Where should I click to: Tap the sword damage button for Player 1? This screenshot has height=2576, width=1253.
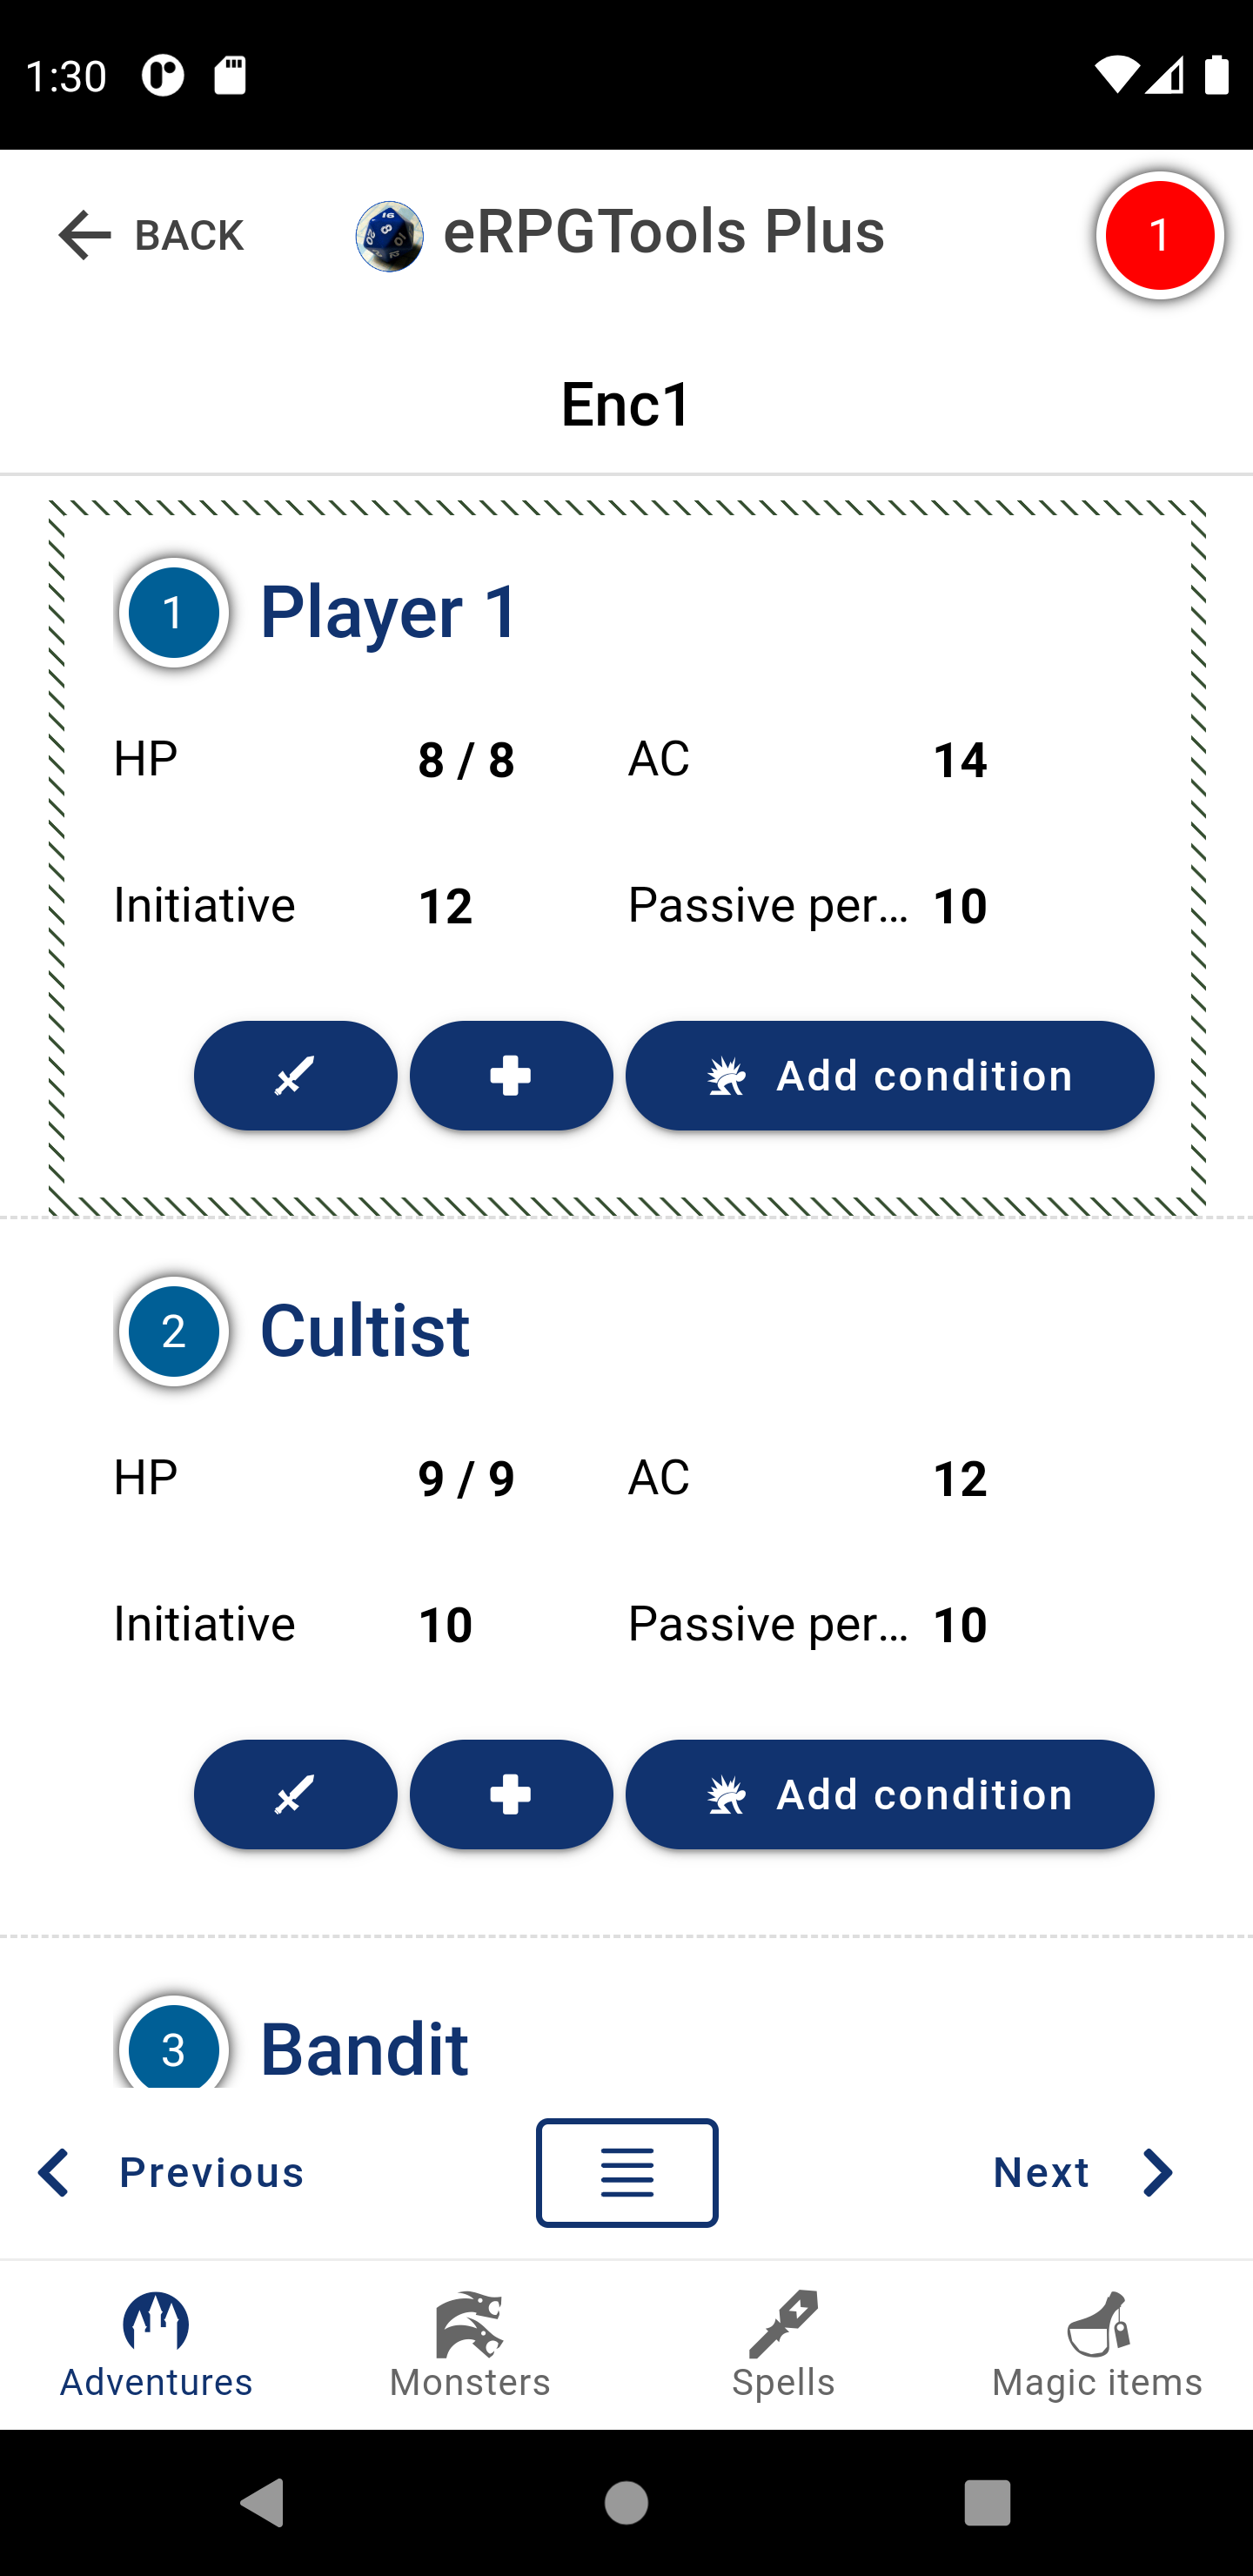click(295, 1075)
